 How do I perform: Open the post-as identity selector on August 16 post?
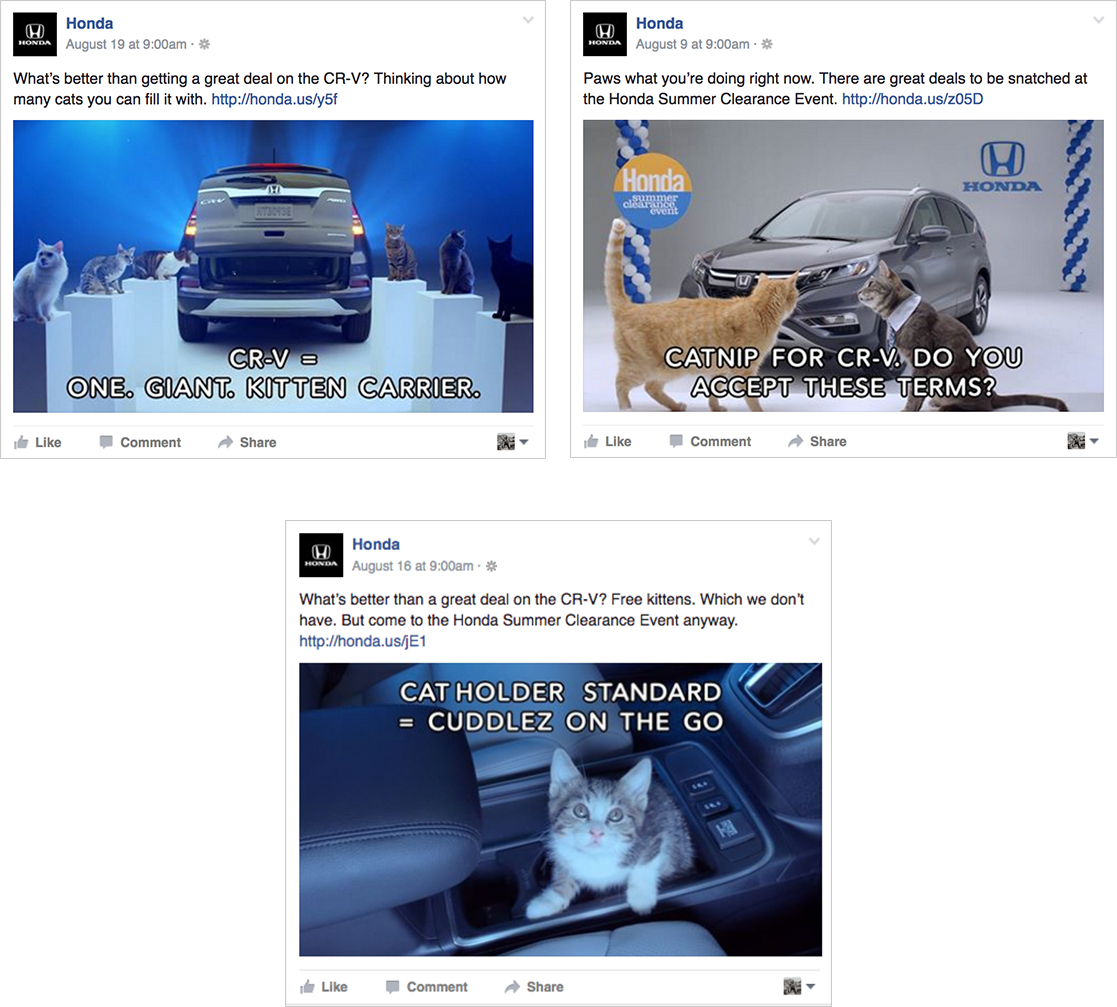point(799,986)
